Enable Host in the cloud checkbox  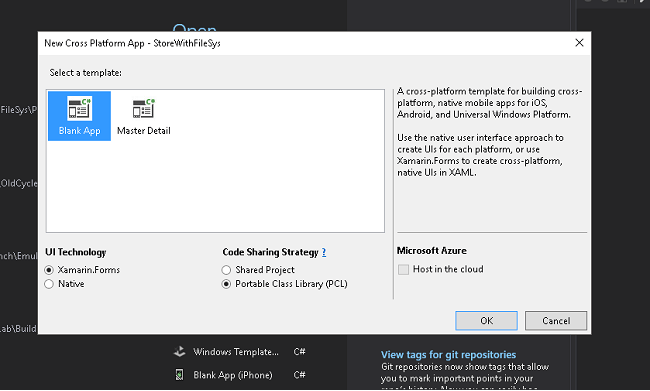(x=403, y=270)
